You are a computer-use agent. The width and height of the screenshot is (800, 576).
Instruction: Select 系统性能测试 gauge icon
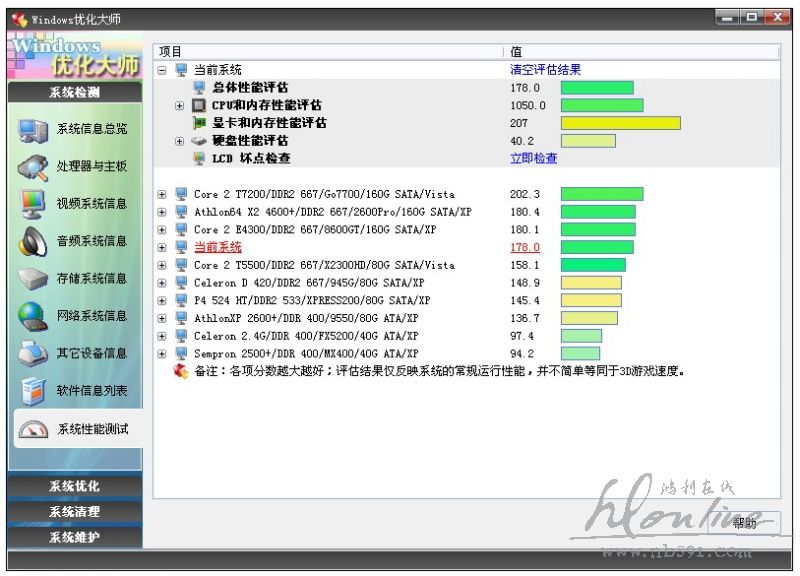(33, 430)
